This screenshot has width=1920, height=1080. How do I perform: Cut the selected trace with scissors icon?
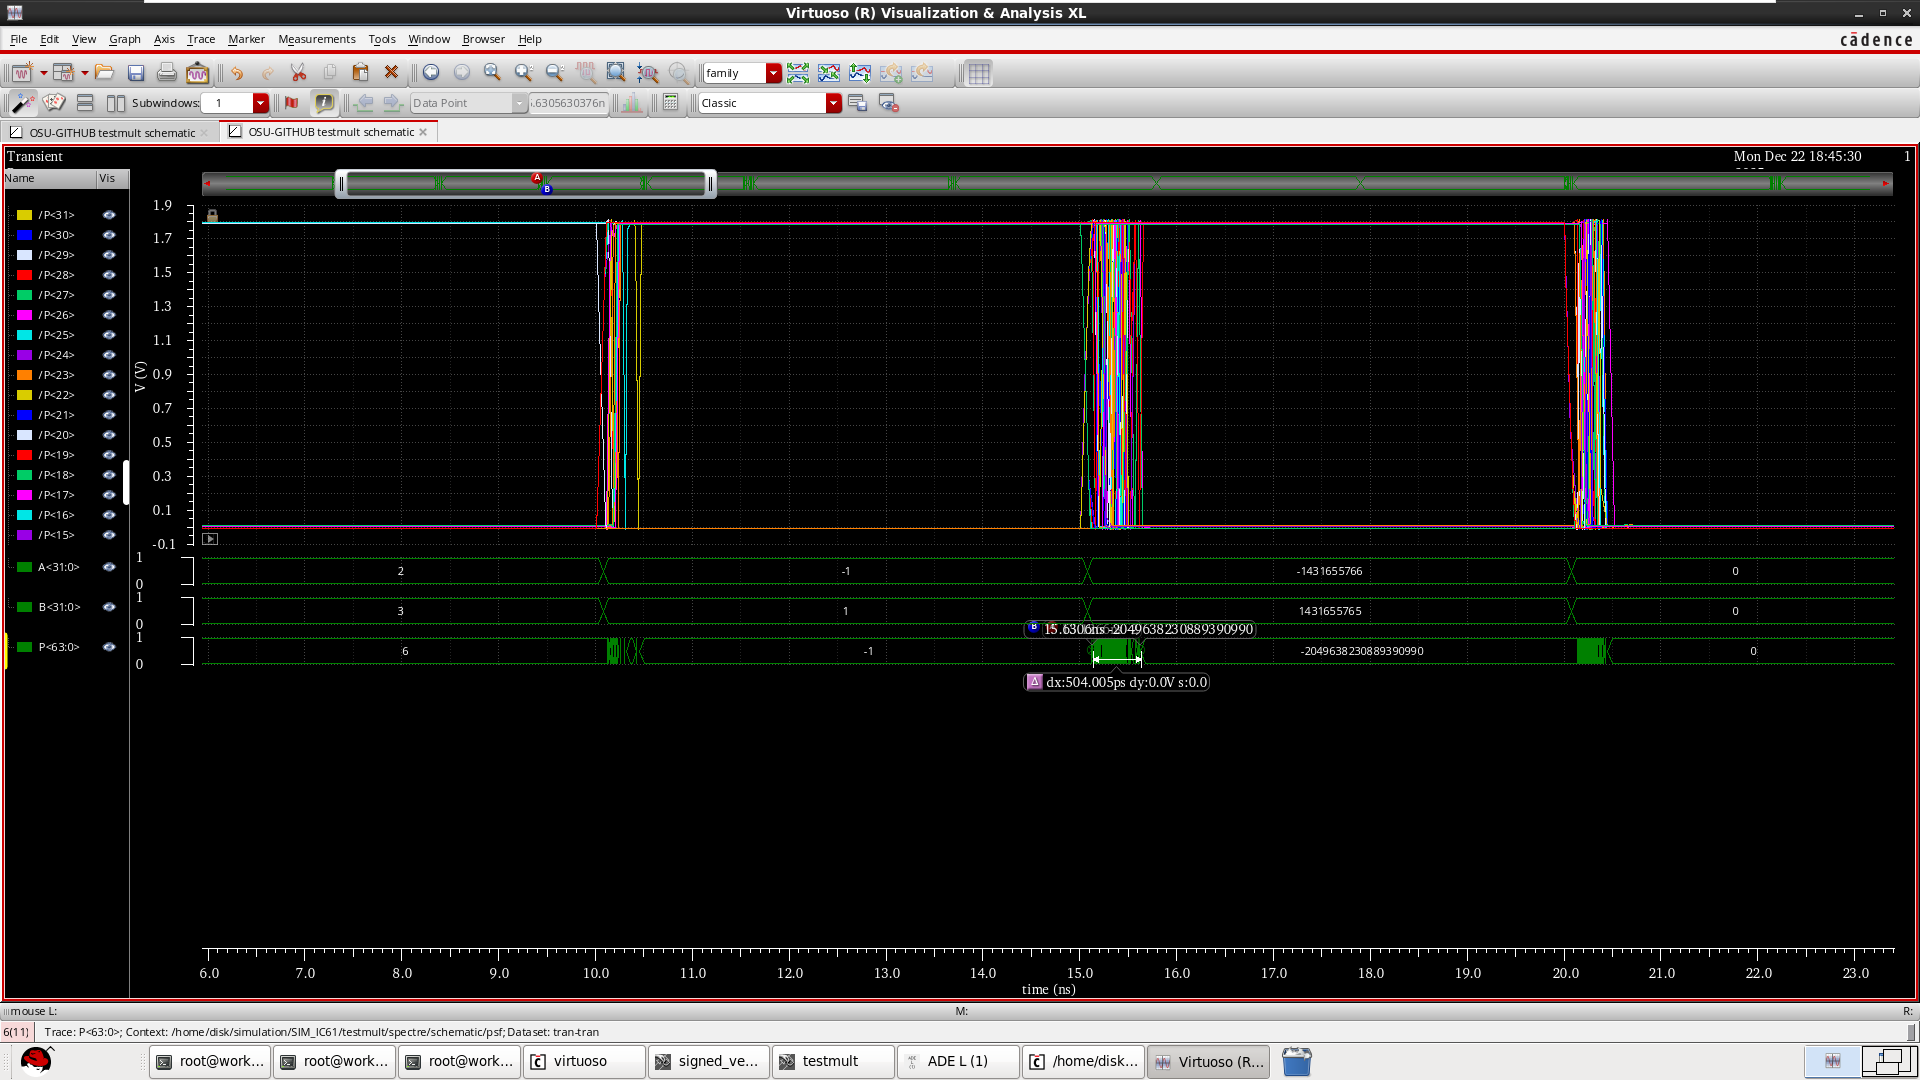point(298,72)
